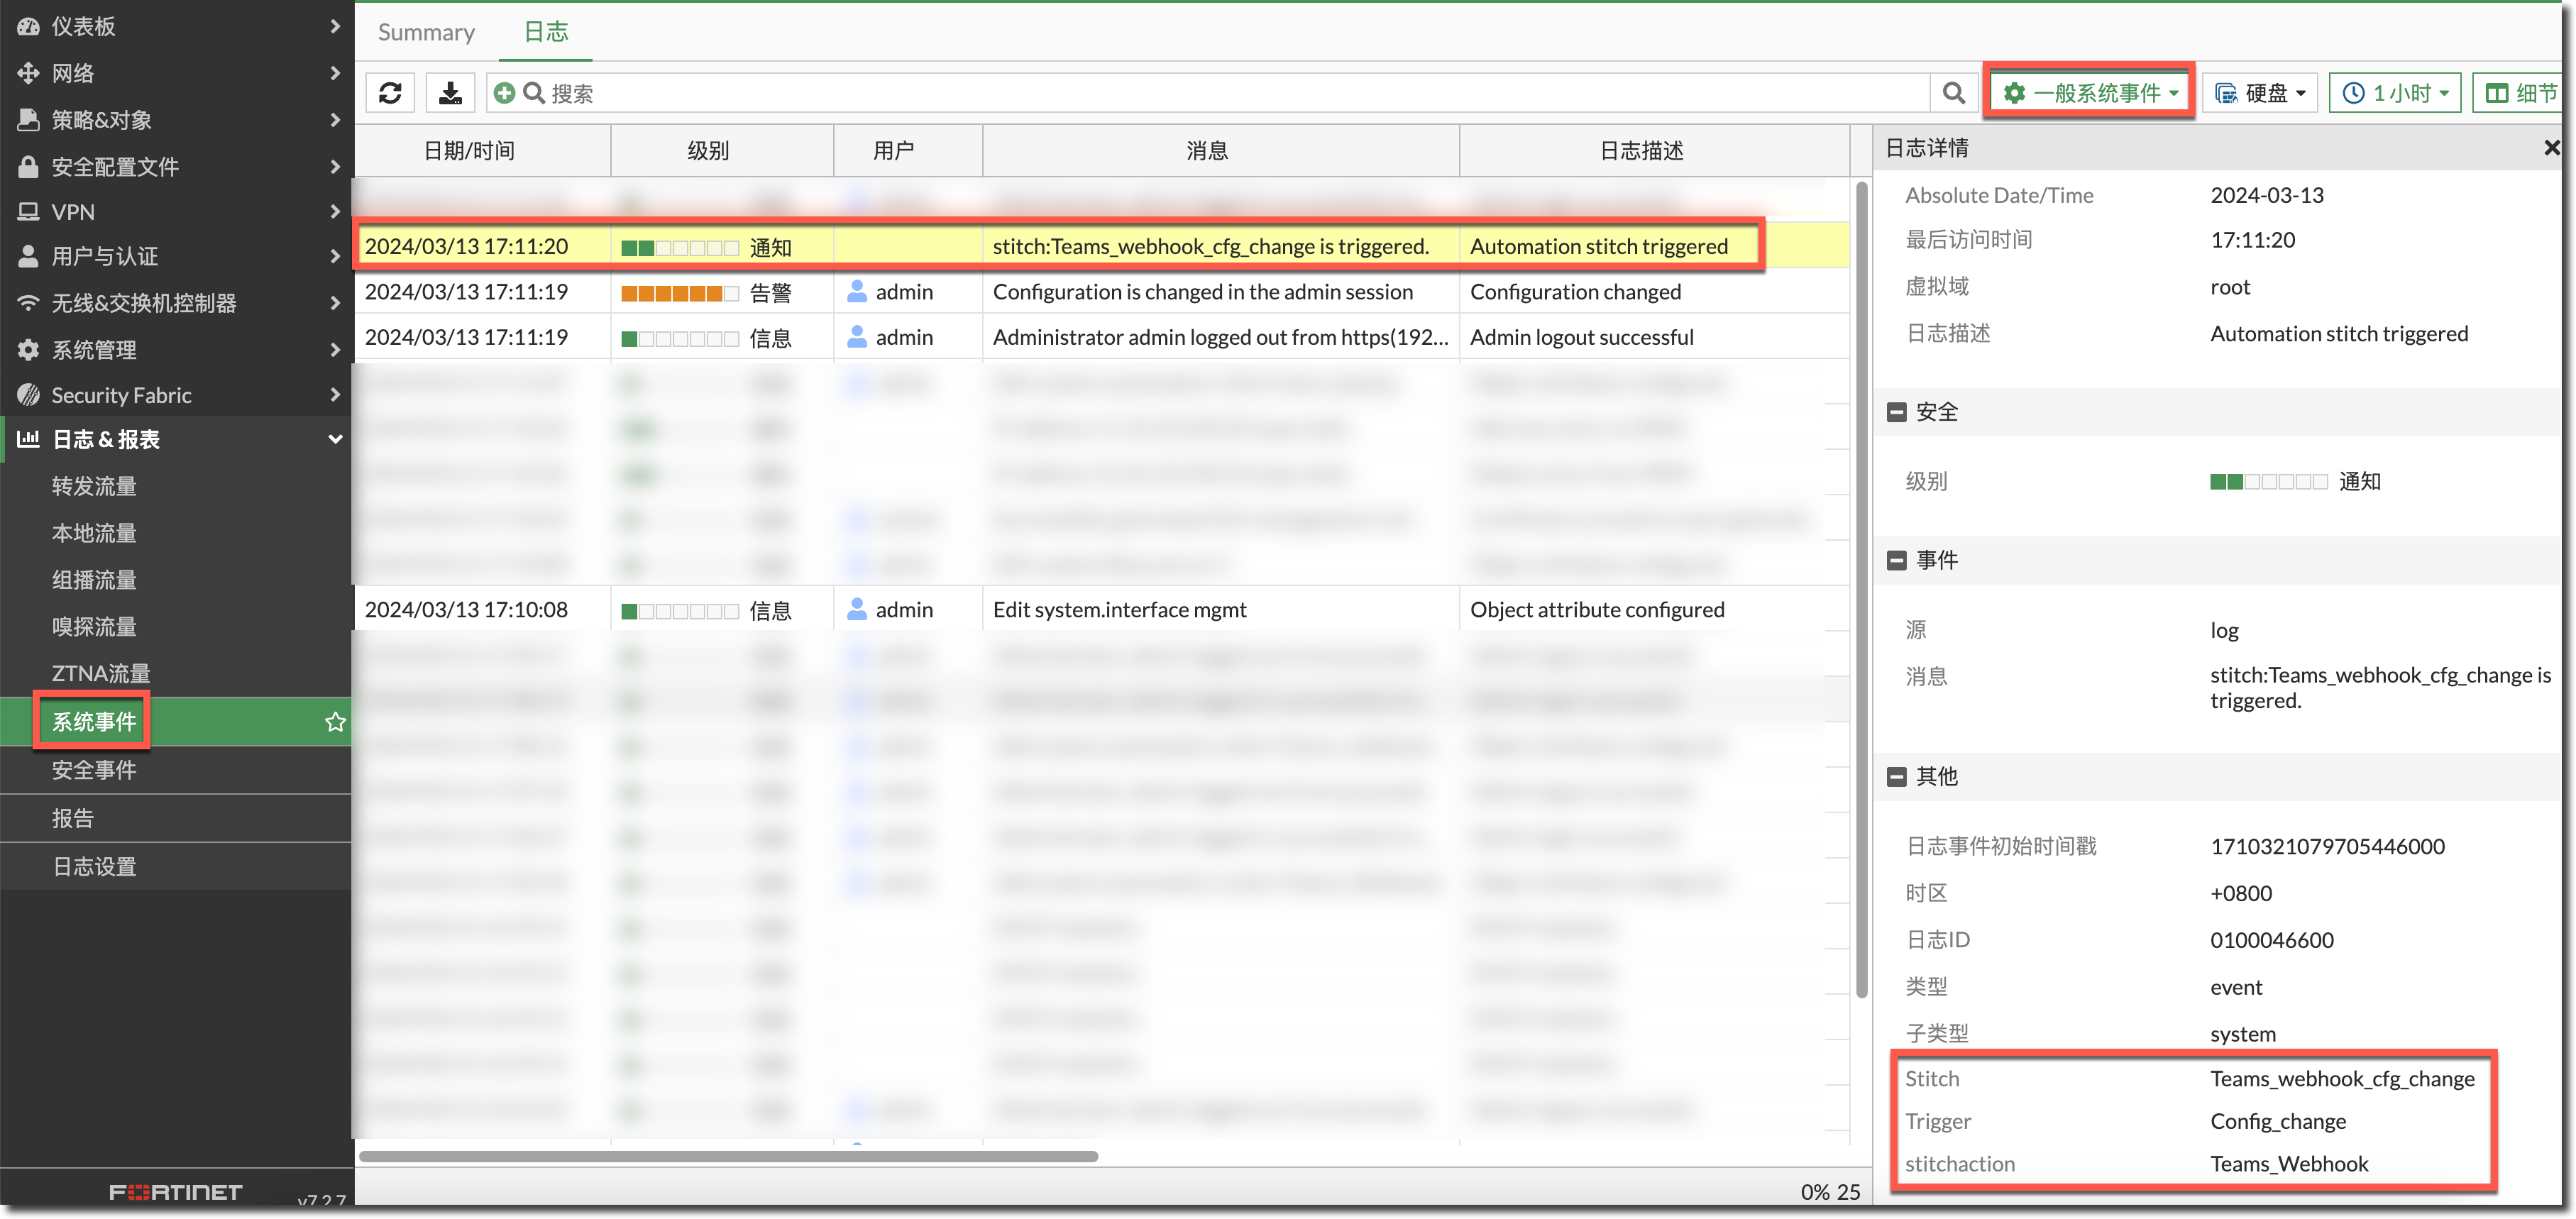Collapse the 事件 section toggle

[x=1896, y=560]
